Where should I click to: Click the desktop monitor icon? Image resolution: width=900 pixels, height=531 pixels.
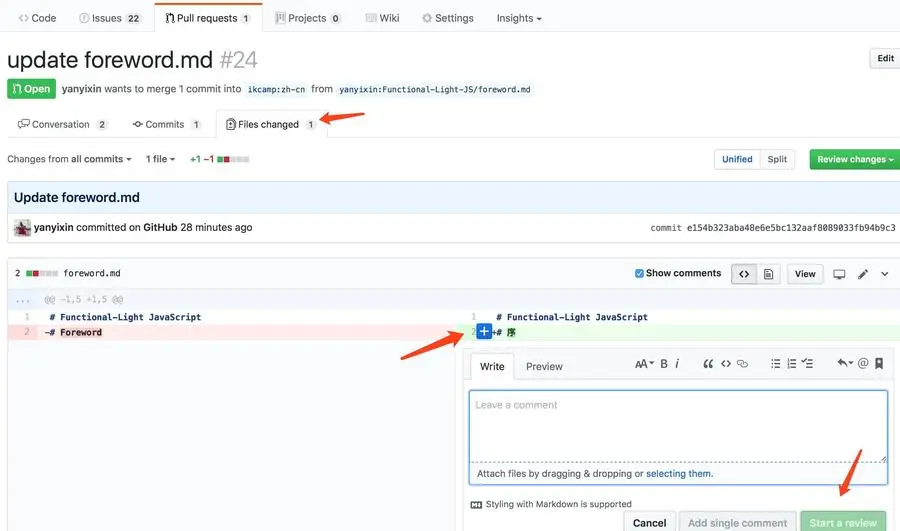[839, 274]
